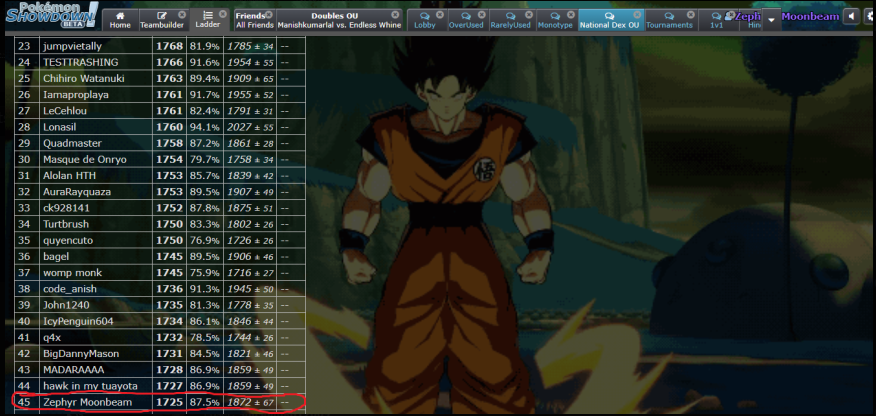This screenshot has width=876, height=416.
Task: Click rank number 30 in ladder
Action: (x=24, y=159)
